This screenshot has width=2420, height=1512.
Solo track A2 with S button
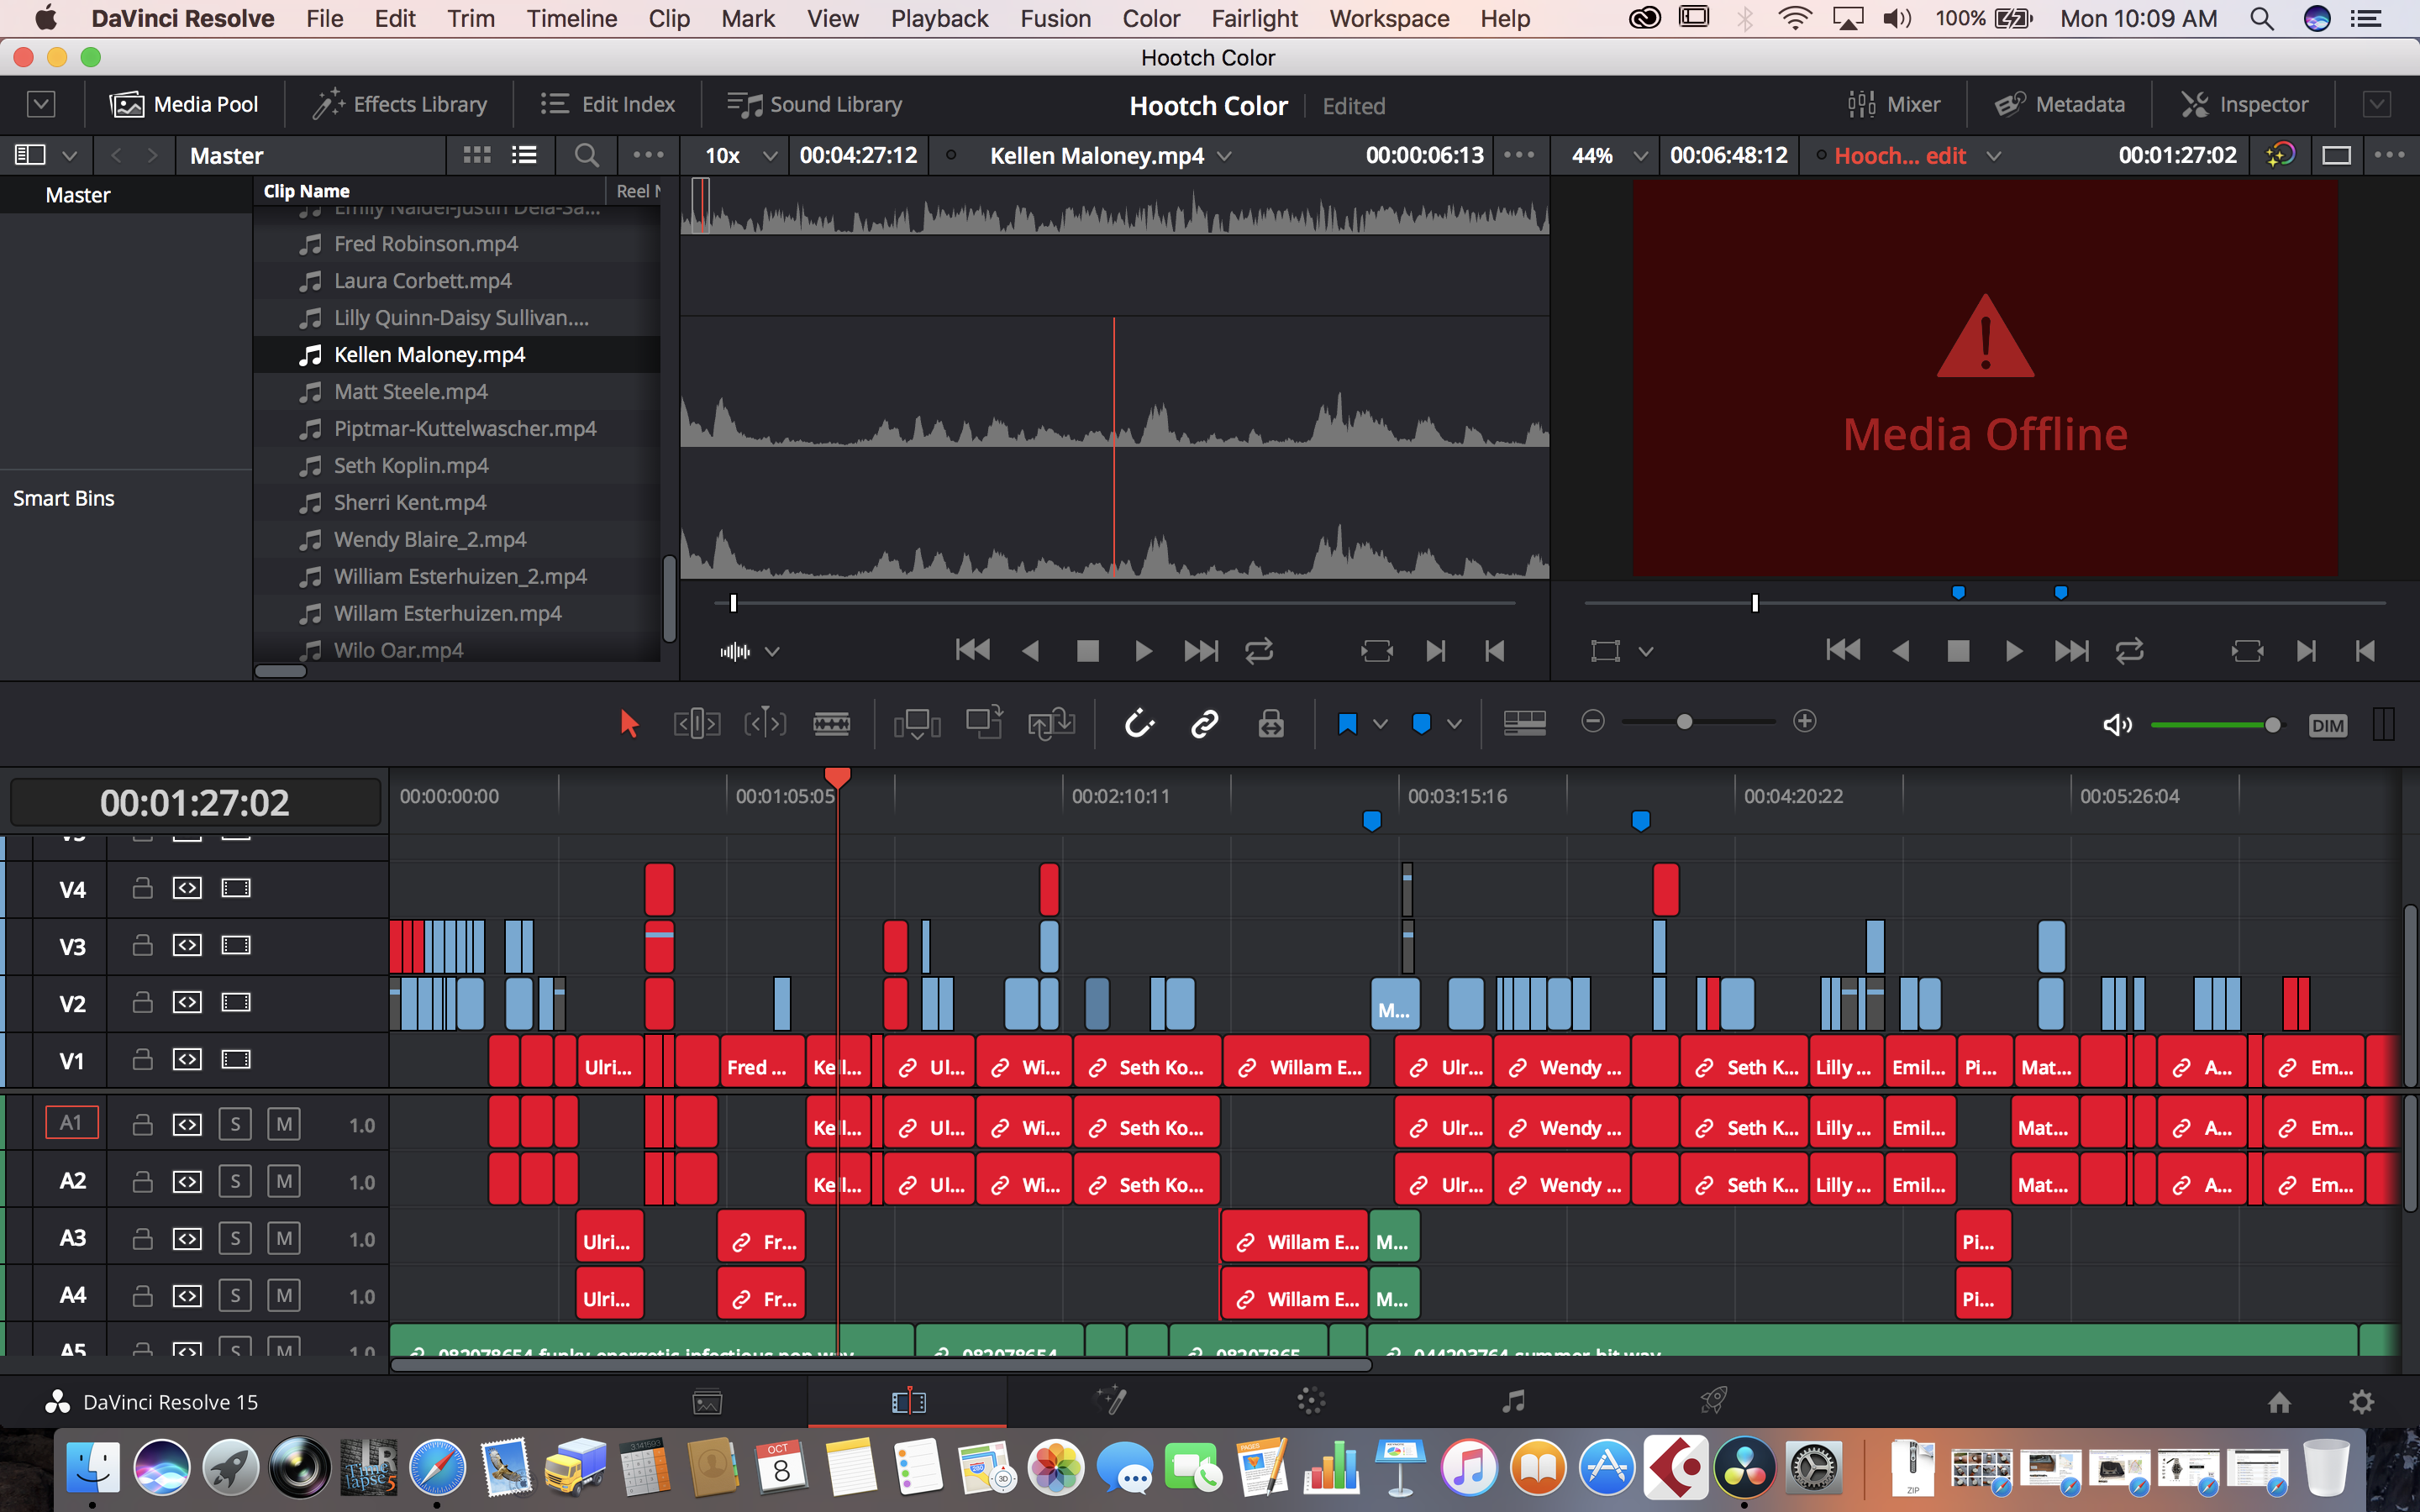coord(235,1181)
